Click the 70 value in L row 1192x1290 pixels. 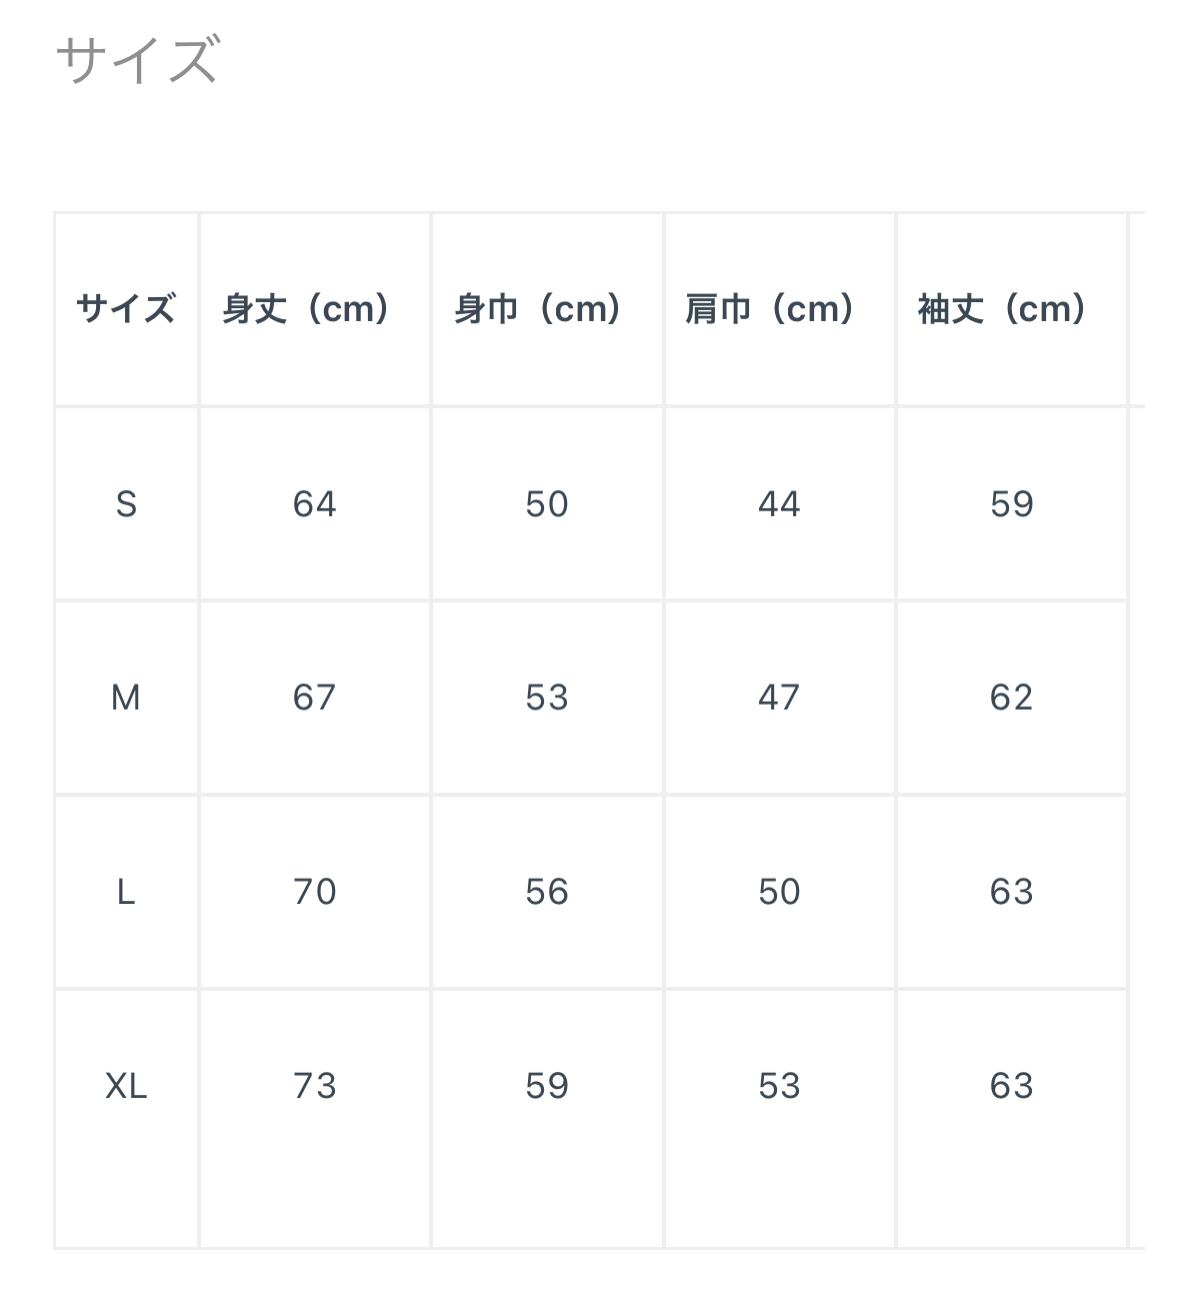coord(314,891)
